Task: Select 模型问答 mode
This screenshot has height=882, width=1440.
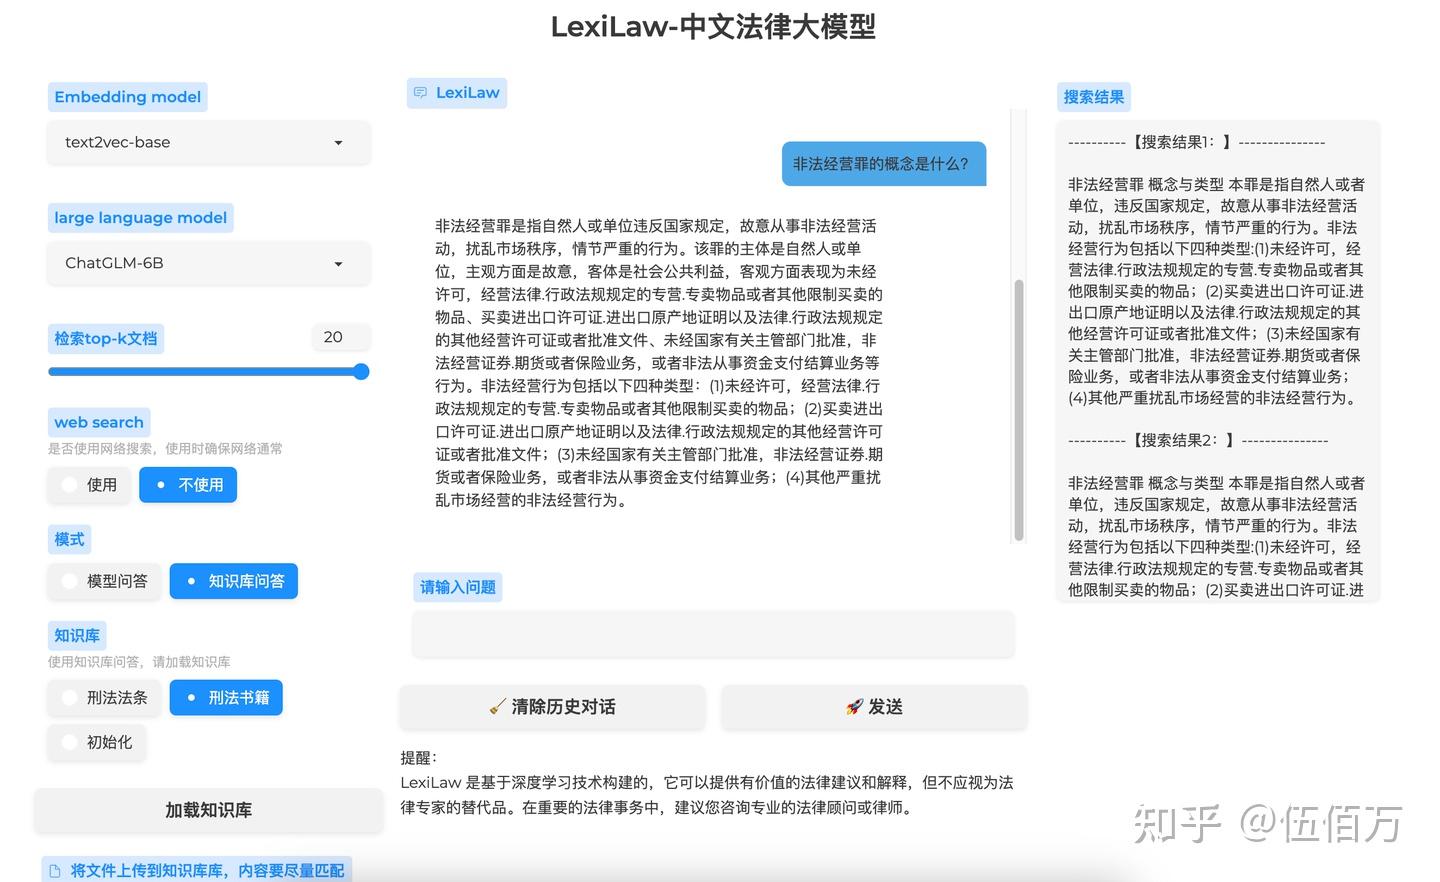Action: point(104,581)
